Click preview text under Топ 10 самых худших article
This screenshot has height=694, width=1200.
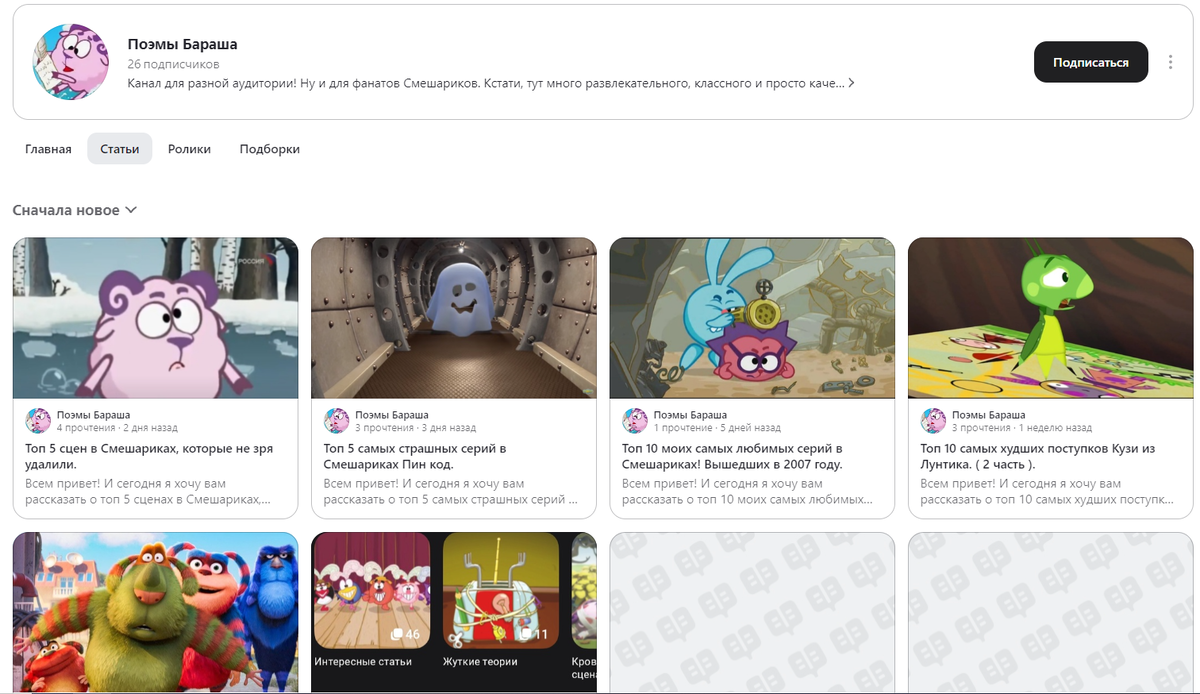[1046, 492]
